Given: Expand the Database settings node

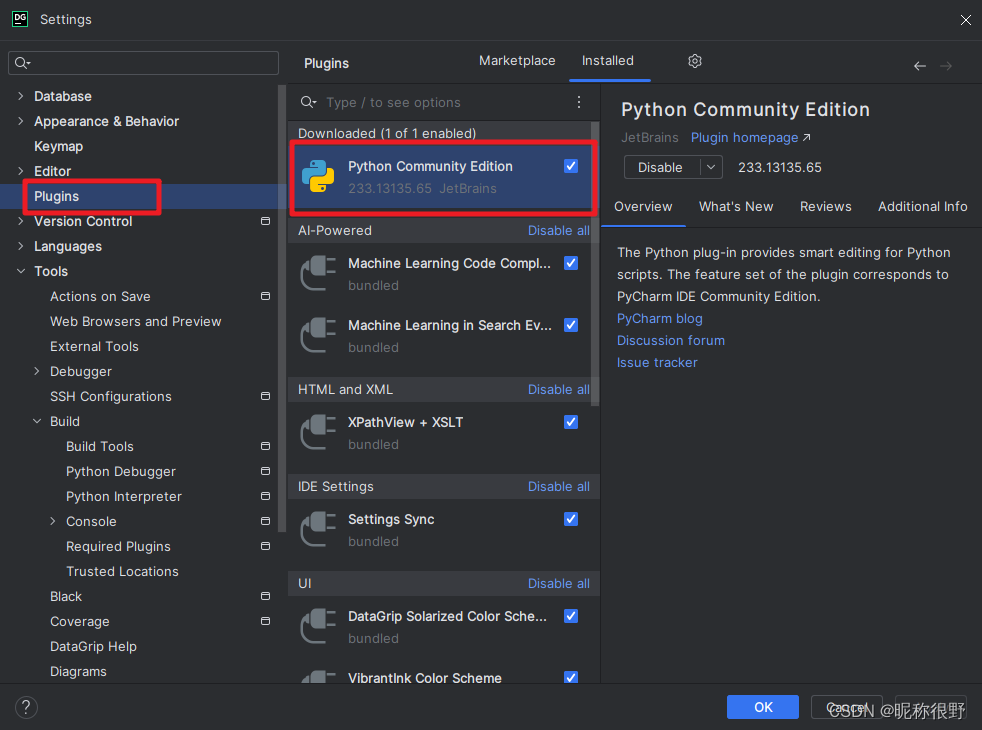Looking at the screenshot, I should pos(21,96).
